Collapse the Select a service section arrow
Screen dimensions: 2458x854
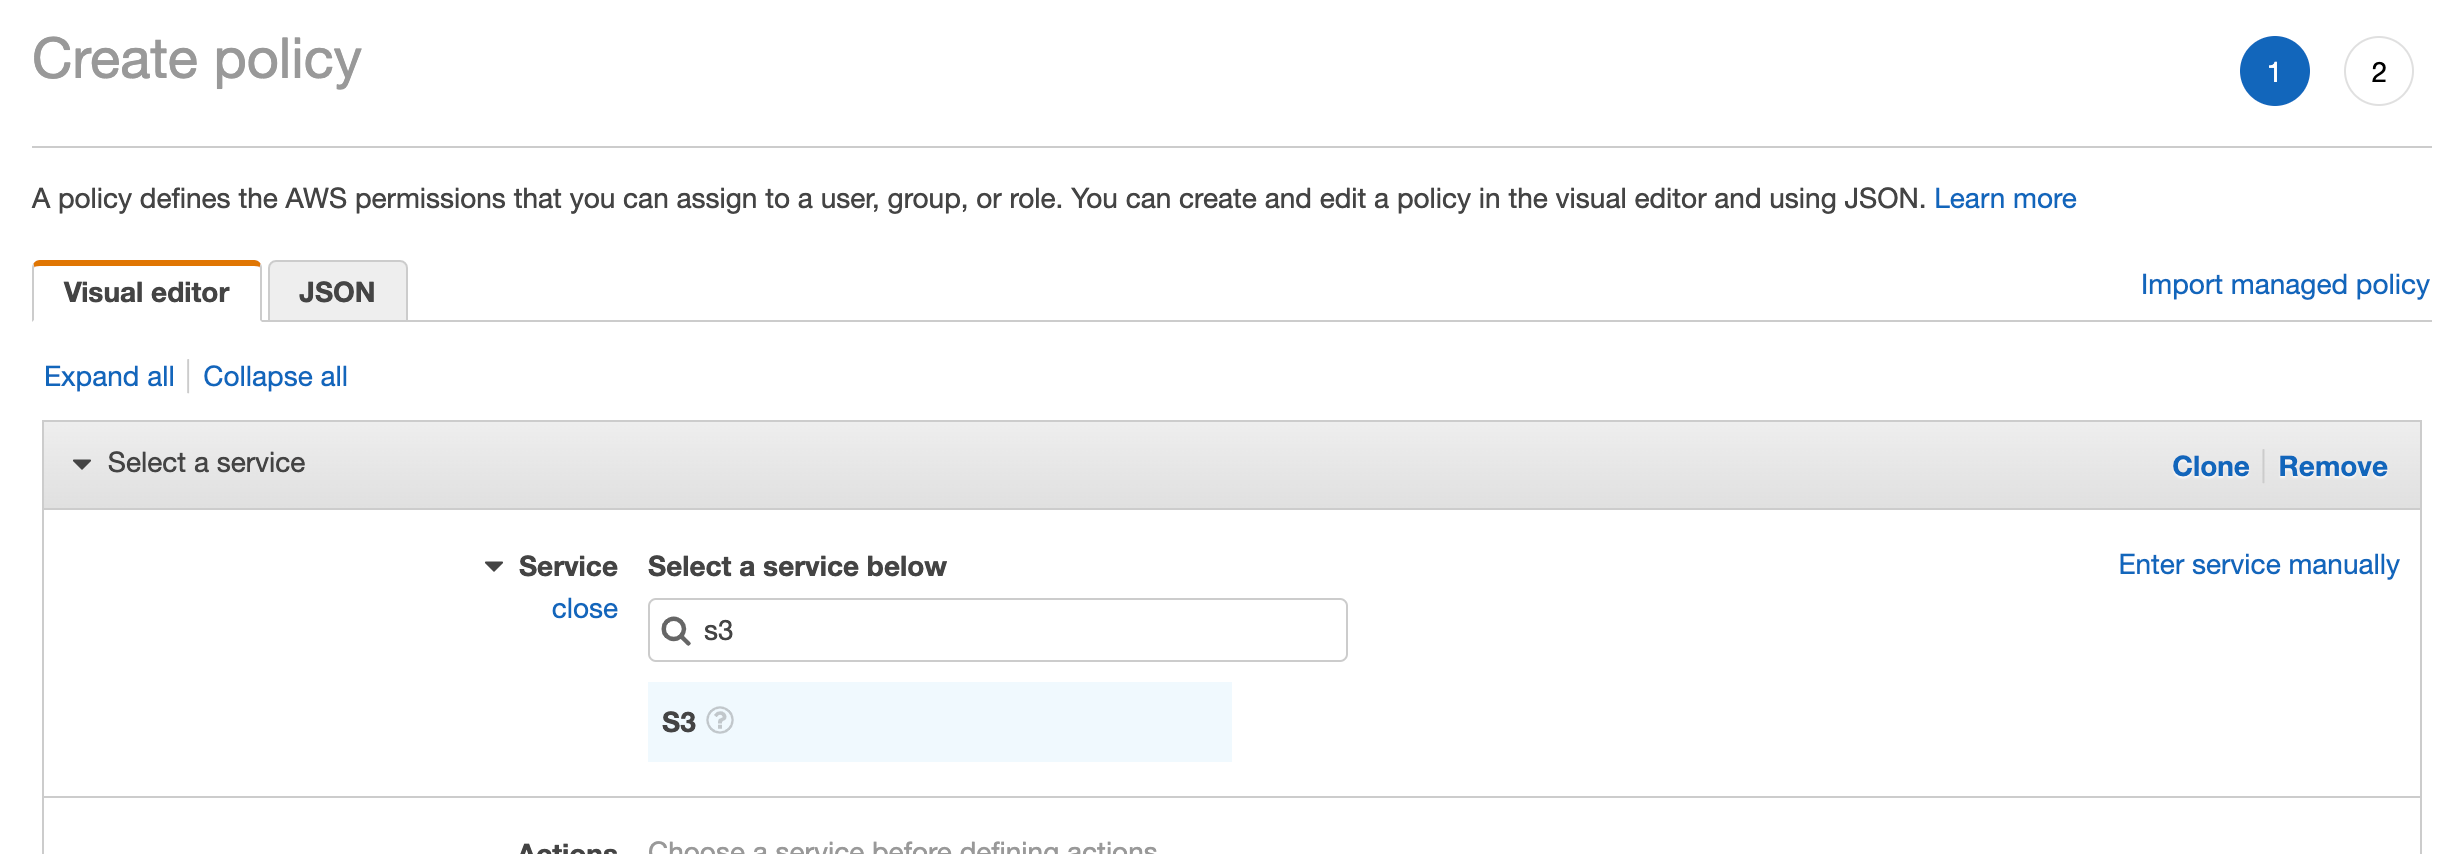pyautogui.click(x=82, y=464)
